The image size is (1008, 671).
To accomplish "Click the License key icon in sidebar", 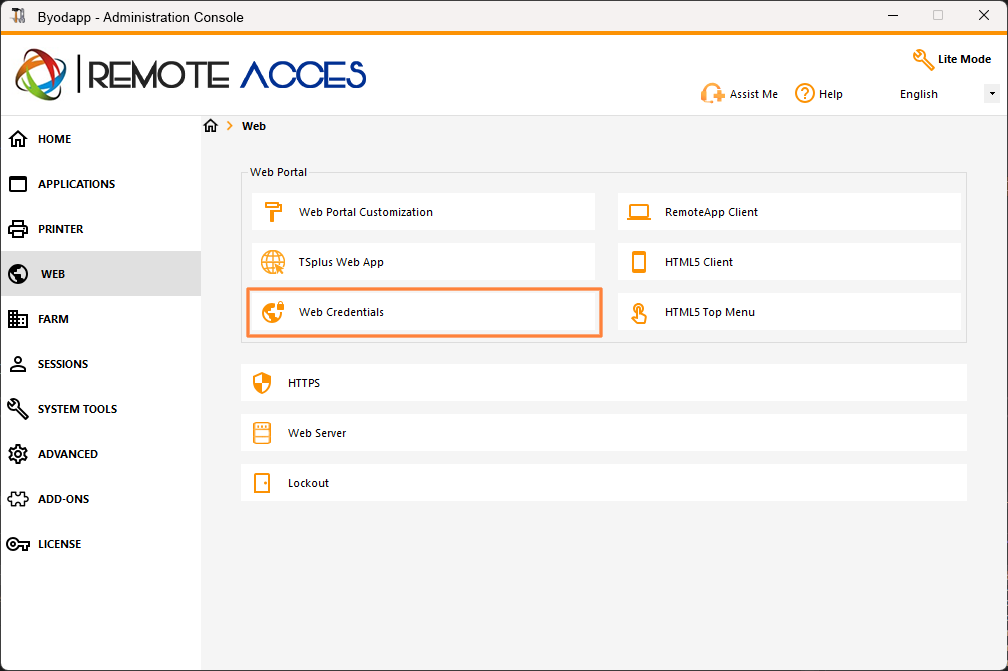I will pos(18,544).
